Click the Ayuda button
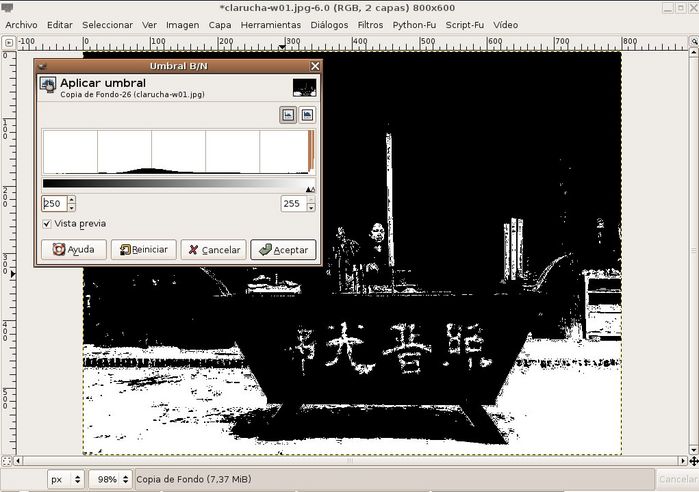Viewport: 699px width, 492px height. [x=74, y=250]
